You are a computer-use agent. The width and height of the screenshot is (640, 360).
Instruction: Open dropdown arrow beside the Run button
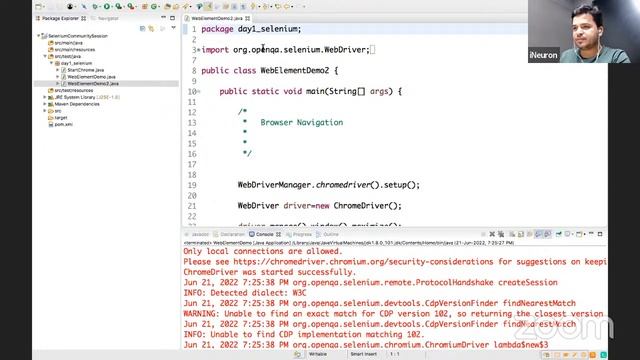point(111,7)
